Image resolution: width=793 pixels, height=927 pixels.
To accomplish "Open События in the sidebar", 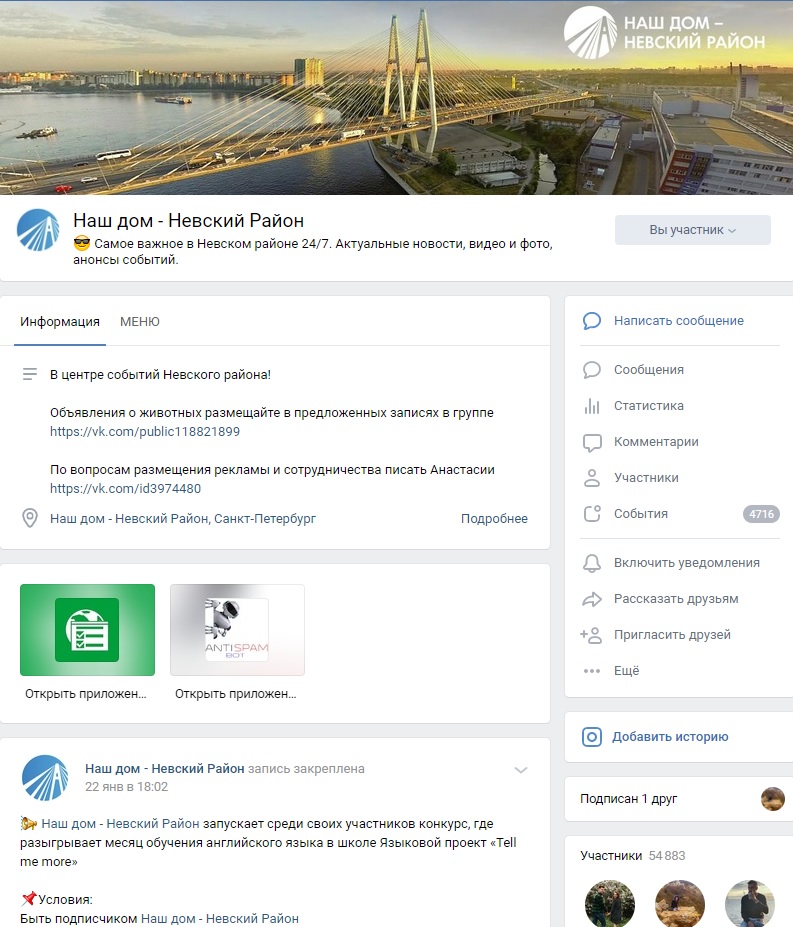I will 640,514.
